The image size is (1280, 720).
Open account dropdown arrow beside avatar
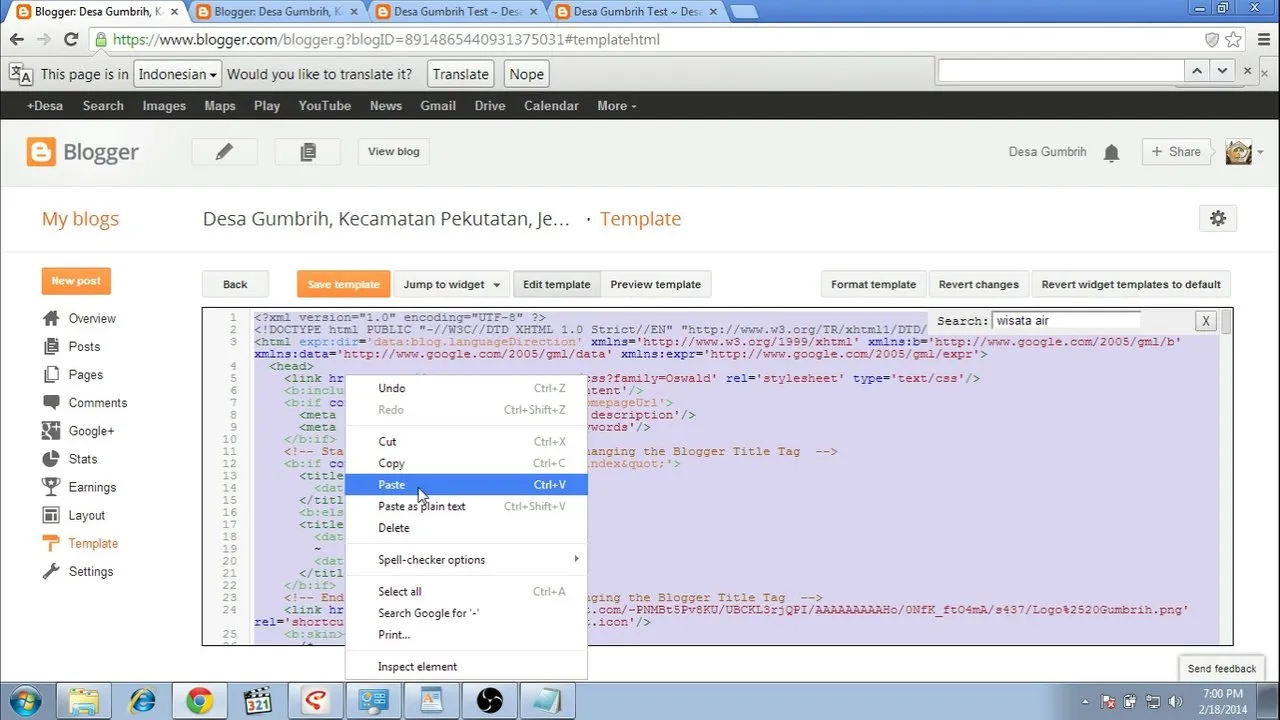tap(1260, 153)
